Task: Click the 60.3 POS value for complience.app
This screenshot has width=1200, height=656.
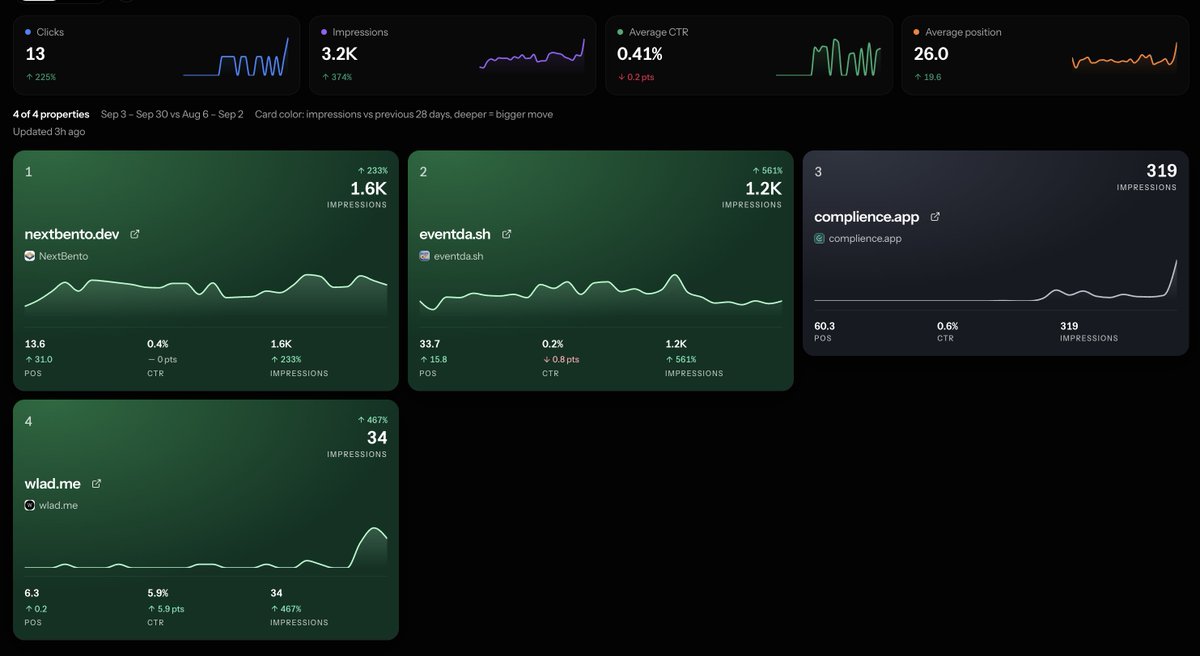Action: click(825, 326)
